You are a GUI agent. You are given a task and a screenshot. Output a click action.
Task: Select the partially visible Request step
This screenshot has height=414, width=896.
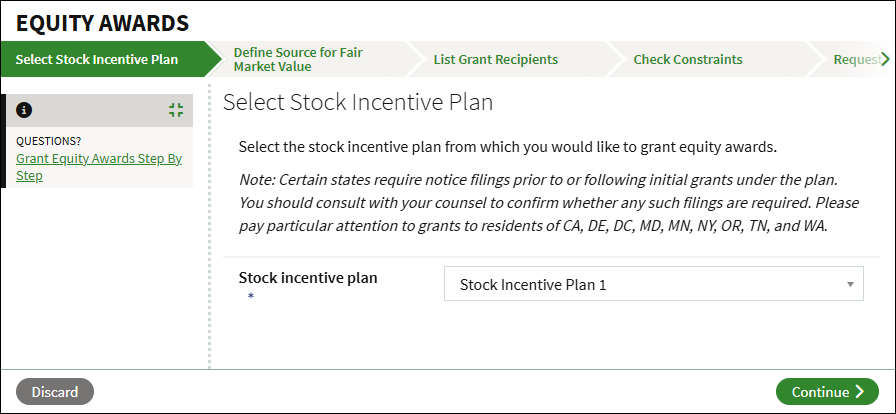coord(856,59)
